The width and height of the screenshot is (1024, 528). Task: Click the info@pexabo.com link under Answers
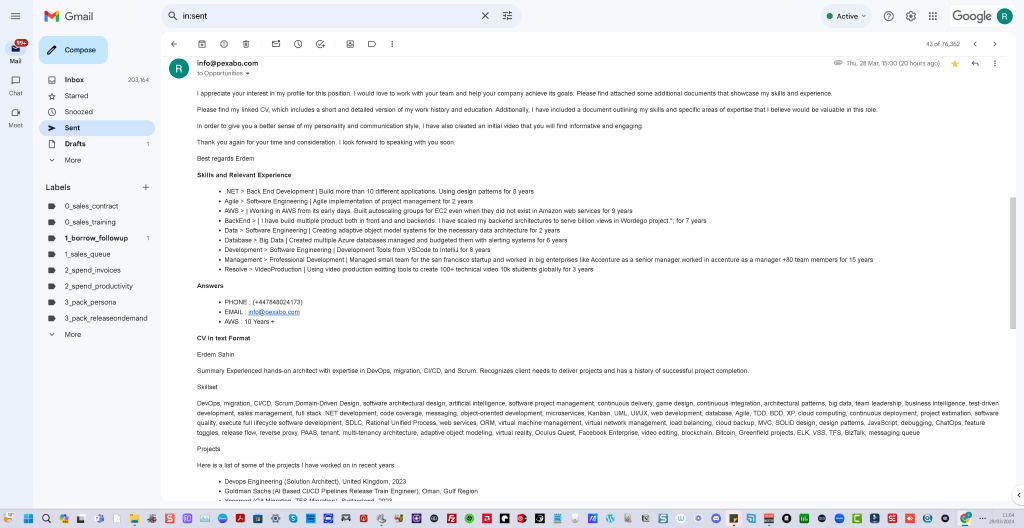pyautogui.click(x=274, y=312)
